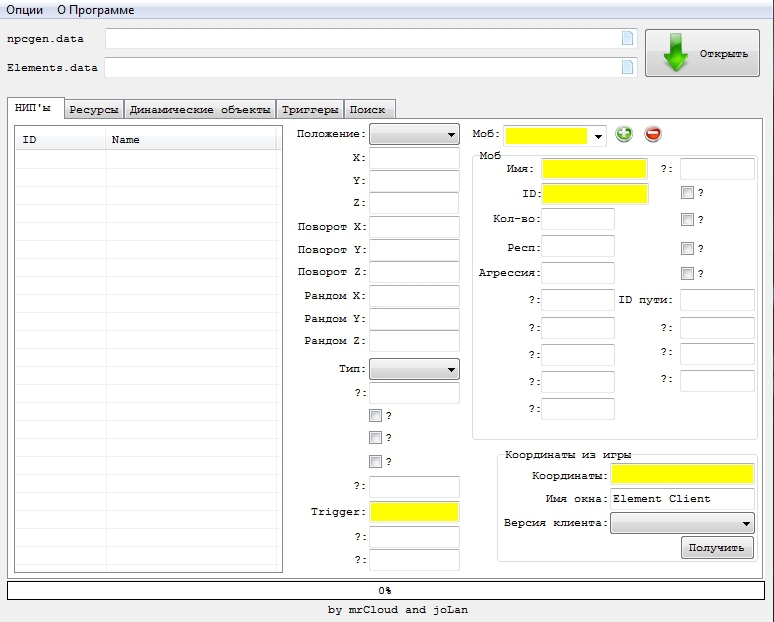Click the Elements.data path input field

click(x=371, y=67)
